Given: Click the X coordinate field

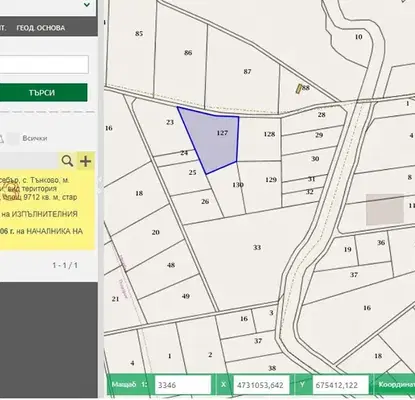Looking at the screenshot, I should click(261, 385).
